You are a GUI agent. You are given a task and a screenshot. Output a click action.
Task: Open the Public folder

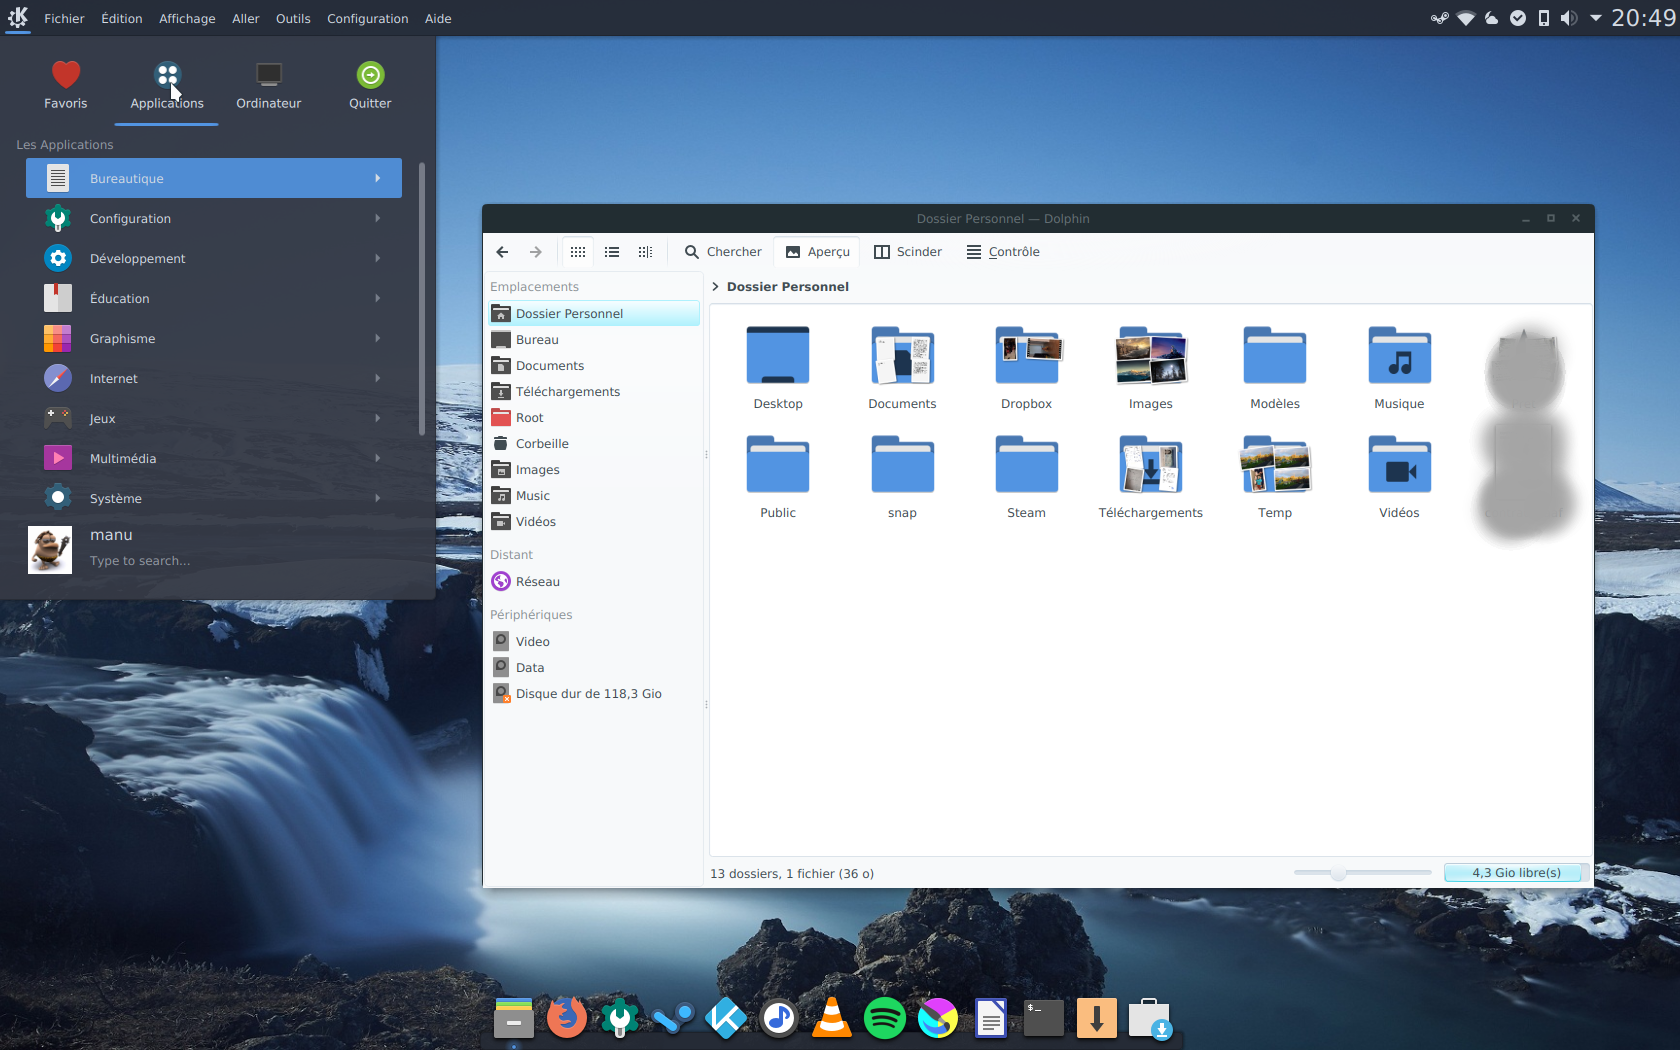pos(778,476)
